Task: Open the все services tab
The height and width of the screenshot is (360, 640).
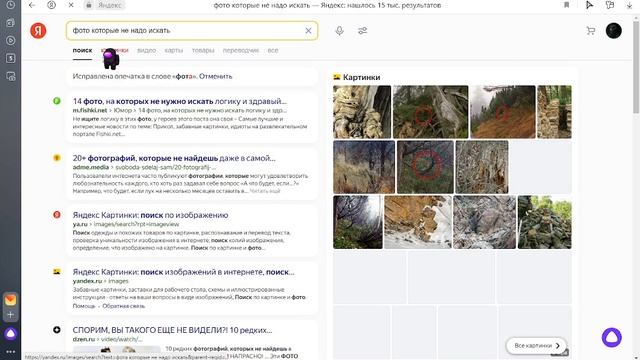Action: (x=273, y=50)
